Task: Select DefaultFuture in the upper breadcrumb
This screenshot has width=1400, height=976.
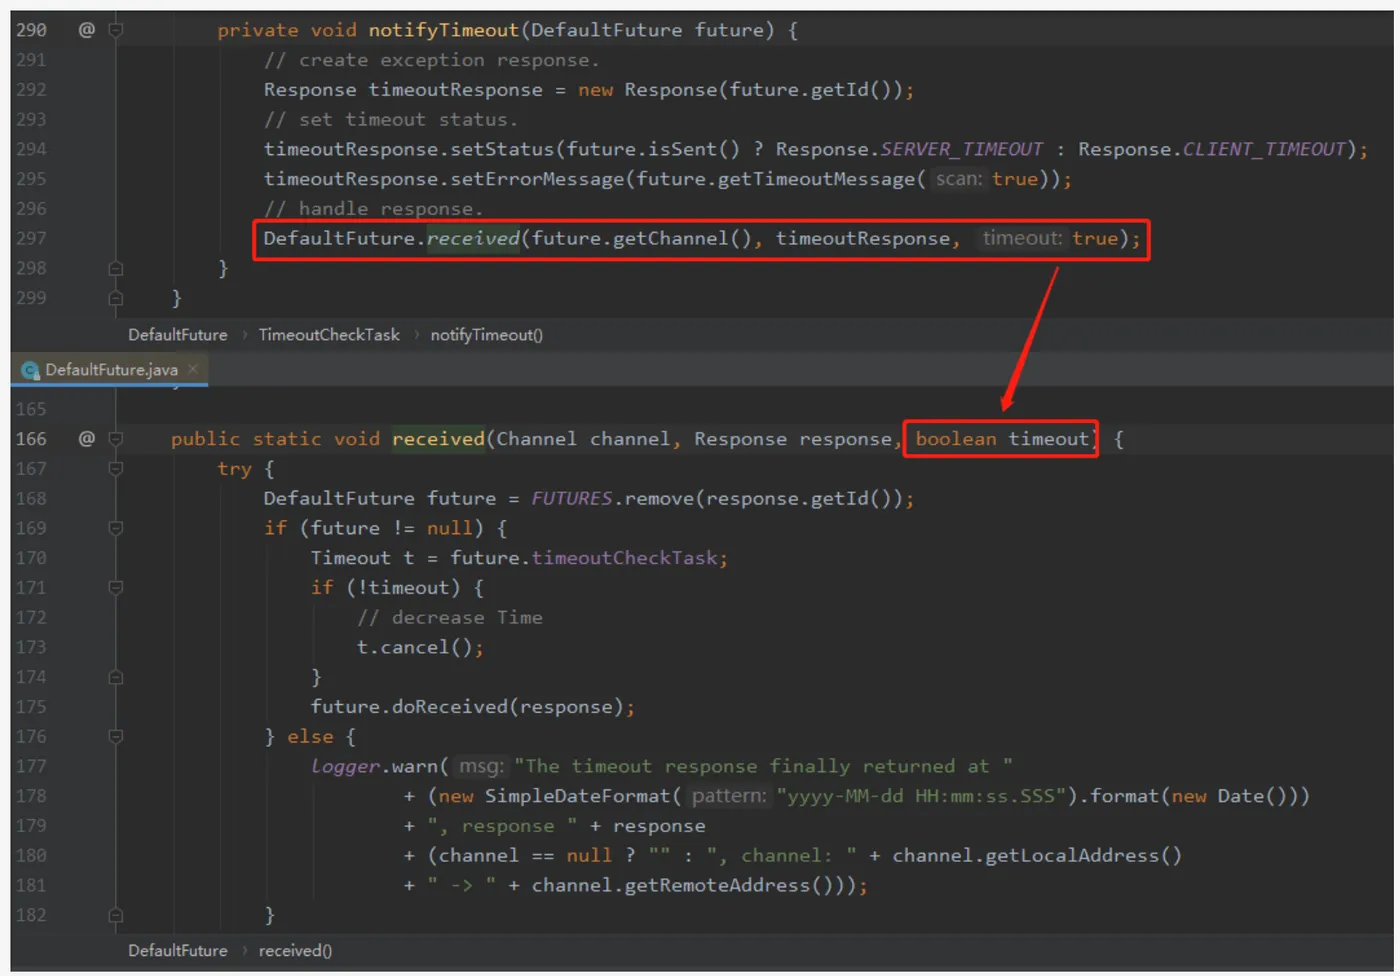Action: (178, 335)
